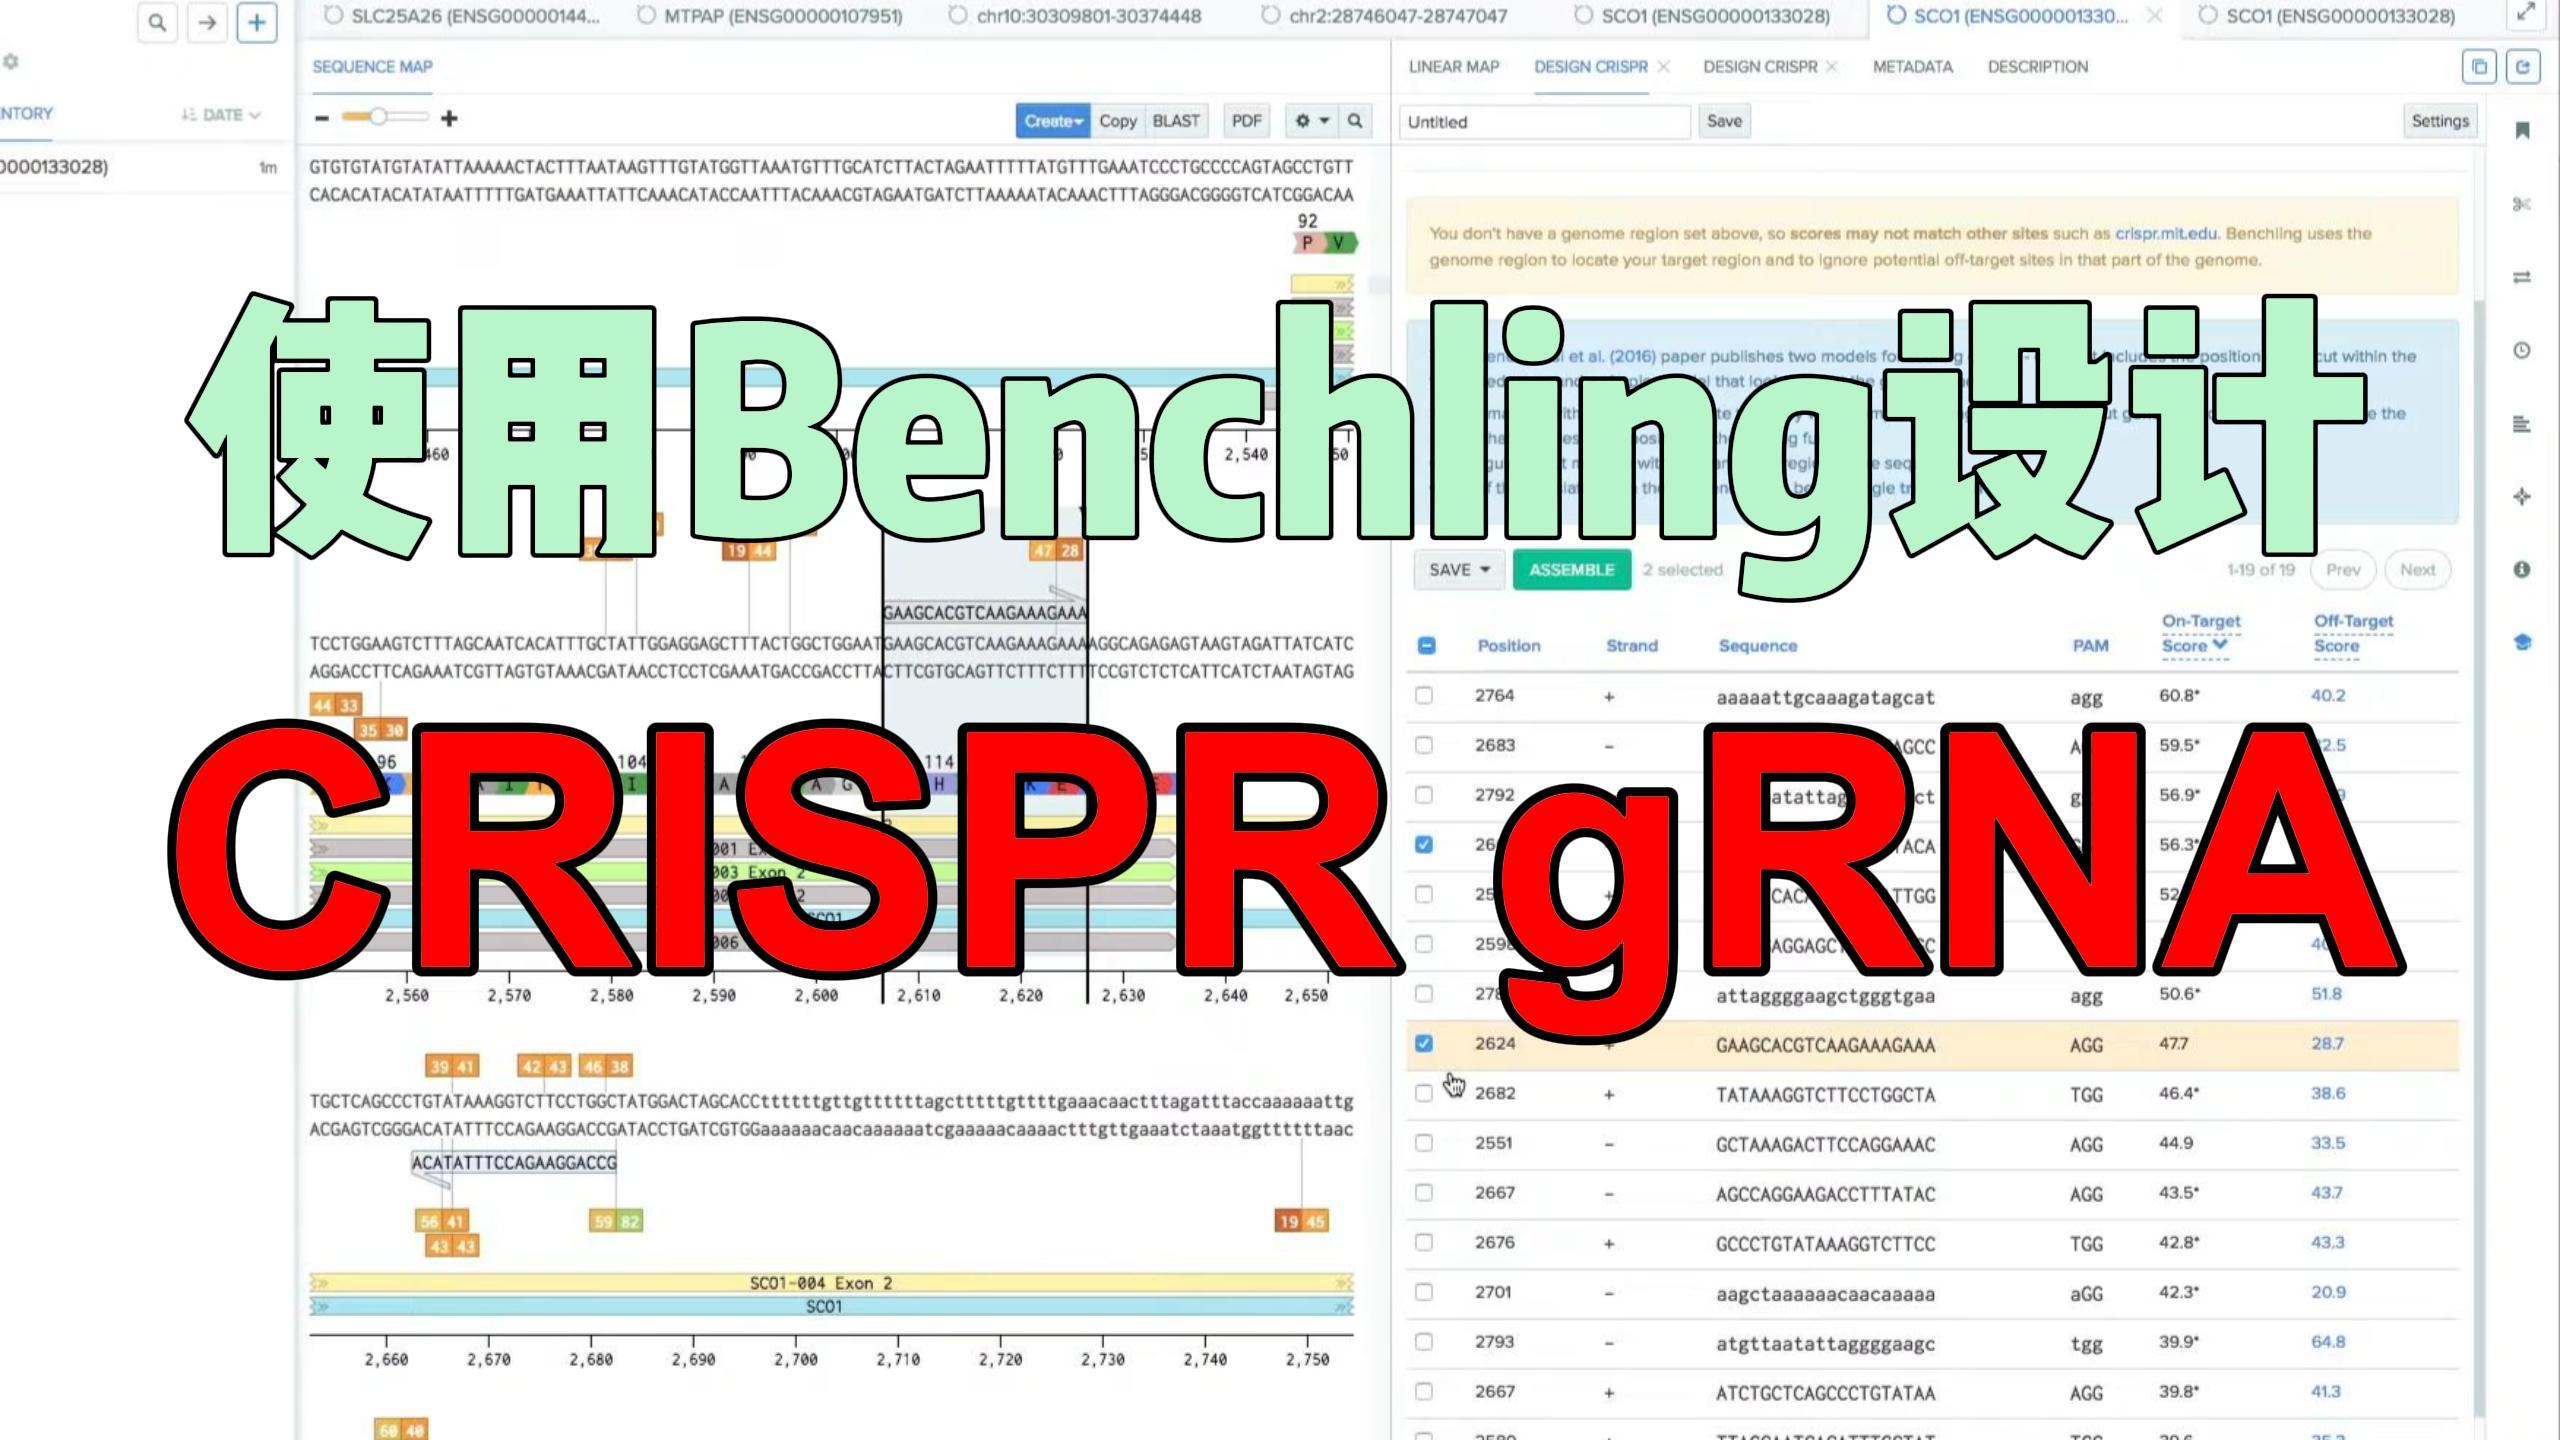Viewport: 2560px width, 1440px height.
Task: Export with the PDF button
Action: click(x=1247, y=121)
